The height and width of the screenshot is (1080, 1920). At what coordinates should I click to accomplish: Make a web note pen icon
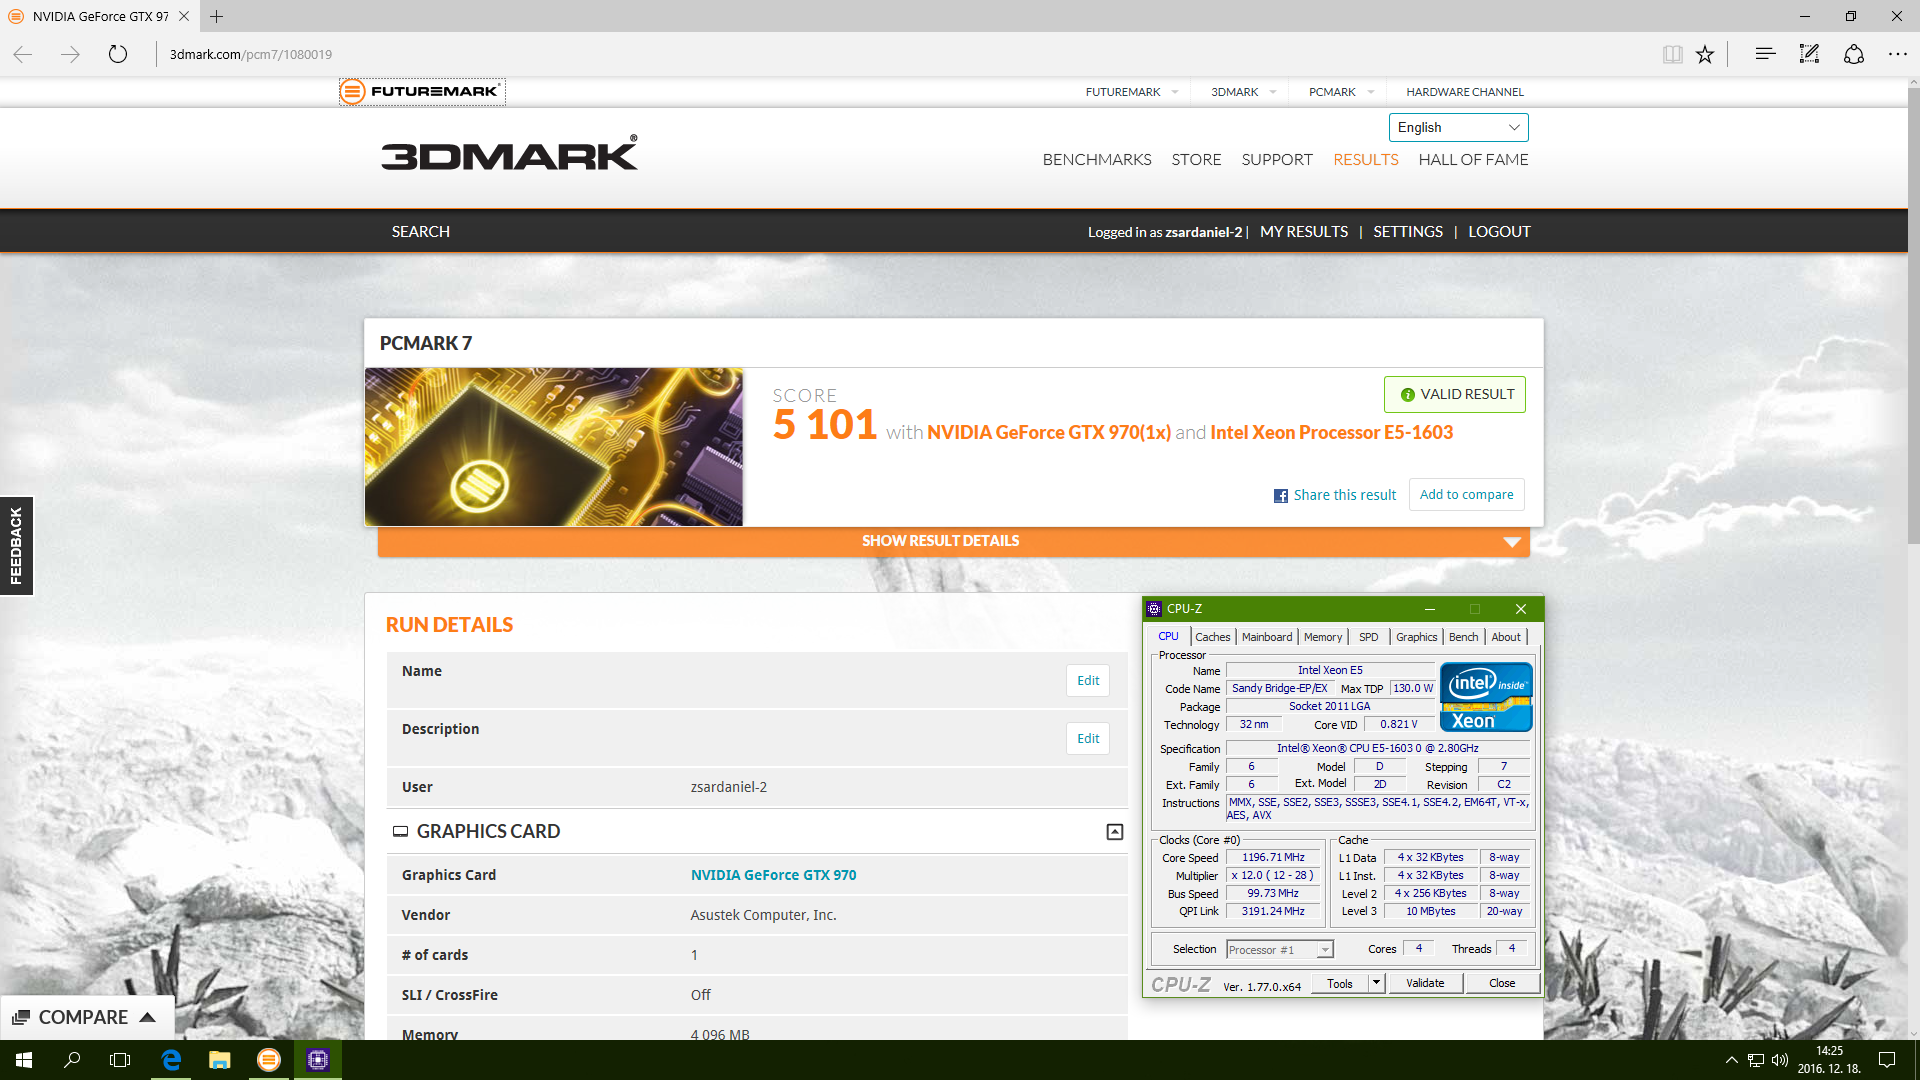[x=1809, y=54]
